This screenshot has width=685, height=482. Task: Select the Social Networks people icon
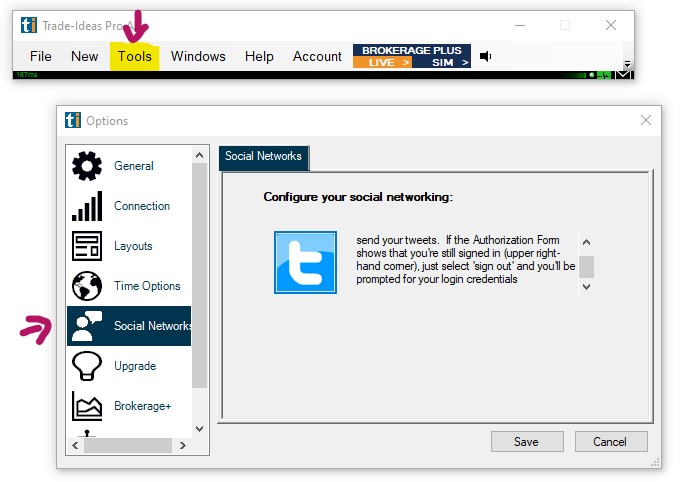coord(87,326)
